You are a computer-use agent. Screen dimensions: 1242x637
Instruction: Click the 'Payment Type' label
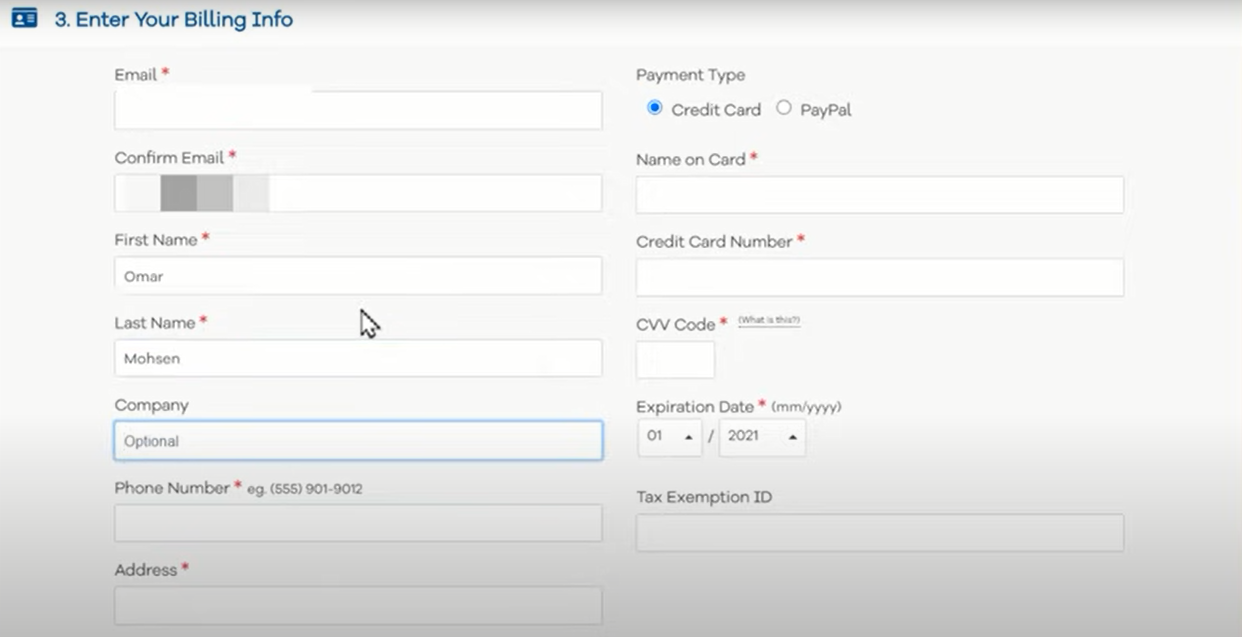coord(690,75)
